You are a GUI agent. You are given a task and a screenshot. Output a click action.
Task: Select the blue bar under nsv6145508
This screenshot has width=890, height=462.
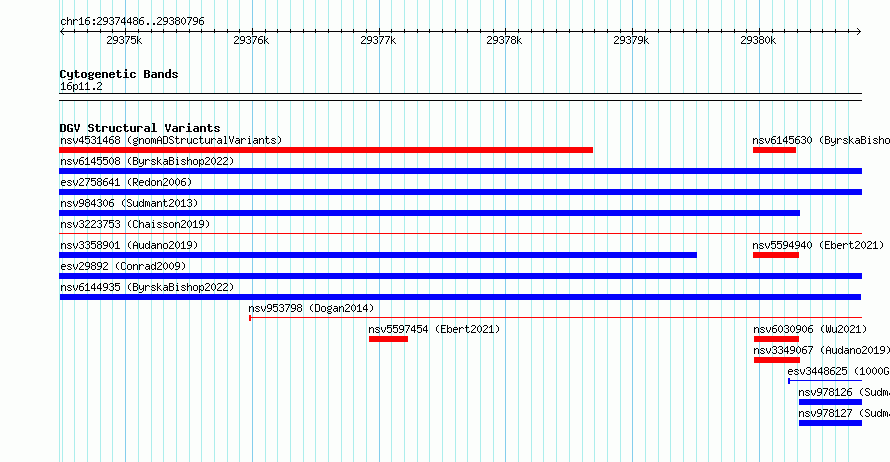click(x=460, y=171)
